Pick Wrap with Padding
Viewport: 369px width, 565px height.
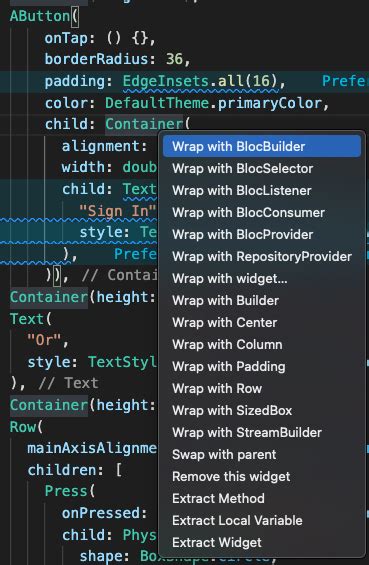click(262, 366)
